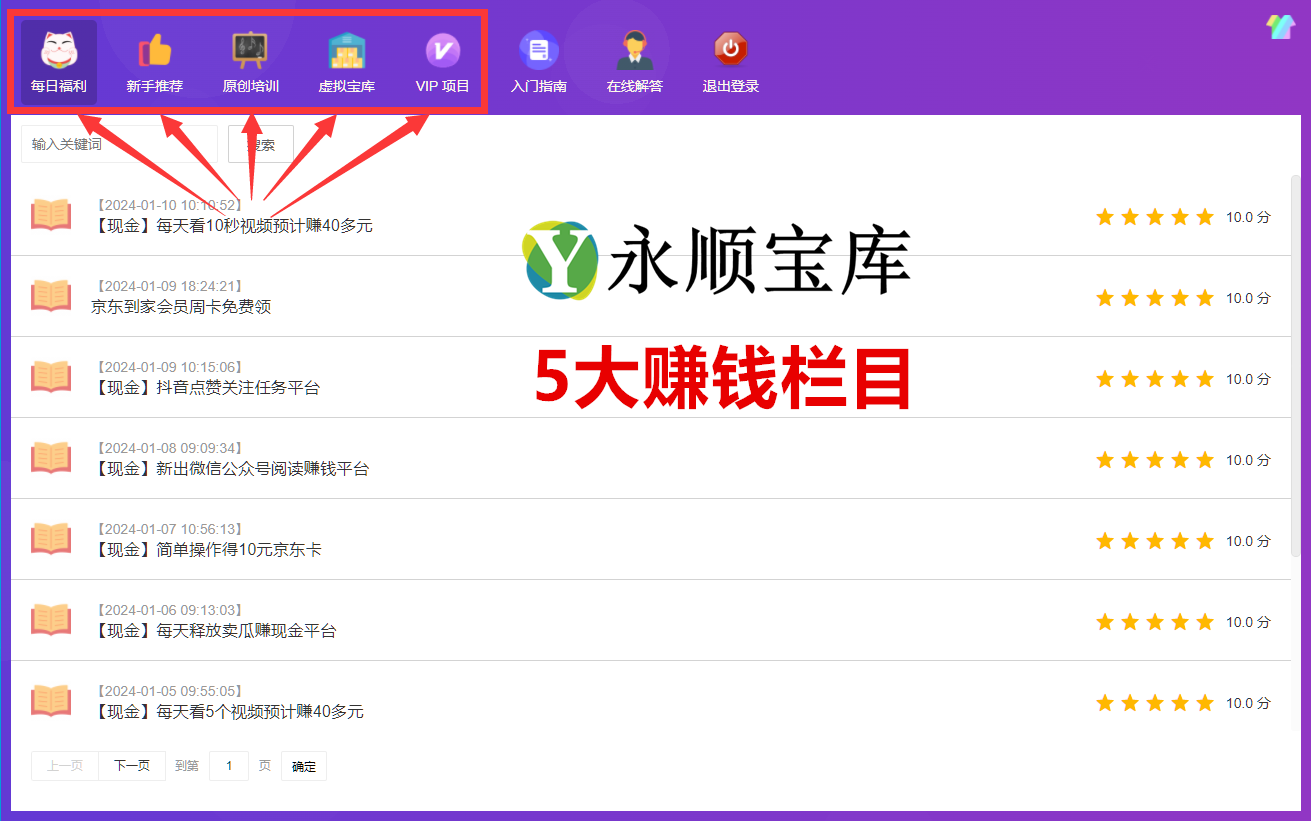This screenshot has height=821, width=1311.
Task: Open article 【现金】简单操作得10元京东卡
Action: (x=206, y=550)
